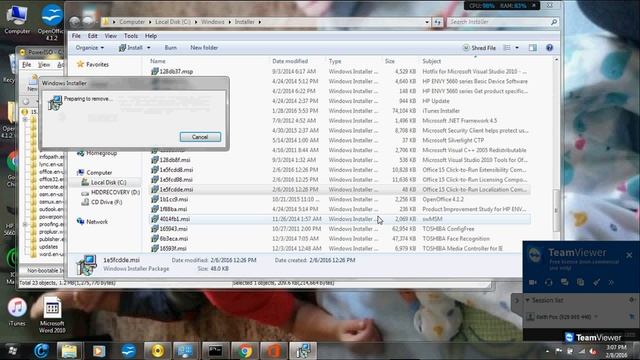640x360 pixels.
Task: Open the View menu in Explorer
Action: [x=111, y=36]
